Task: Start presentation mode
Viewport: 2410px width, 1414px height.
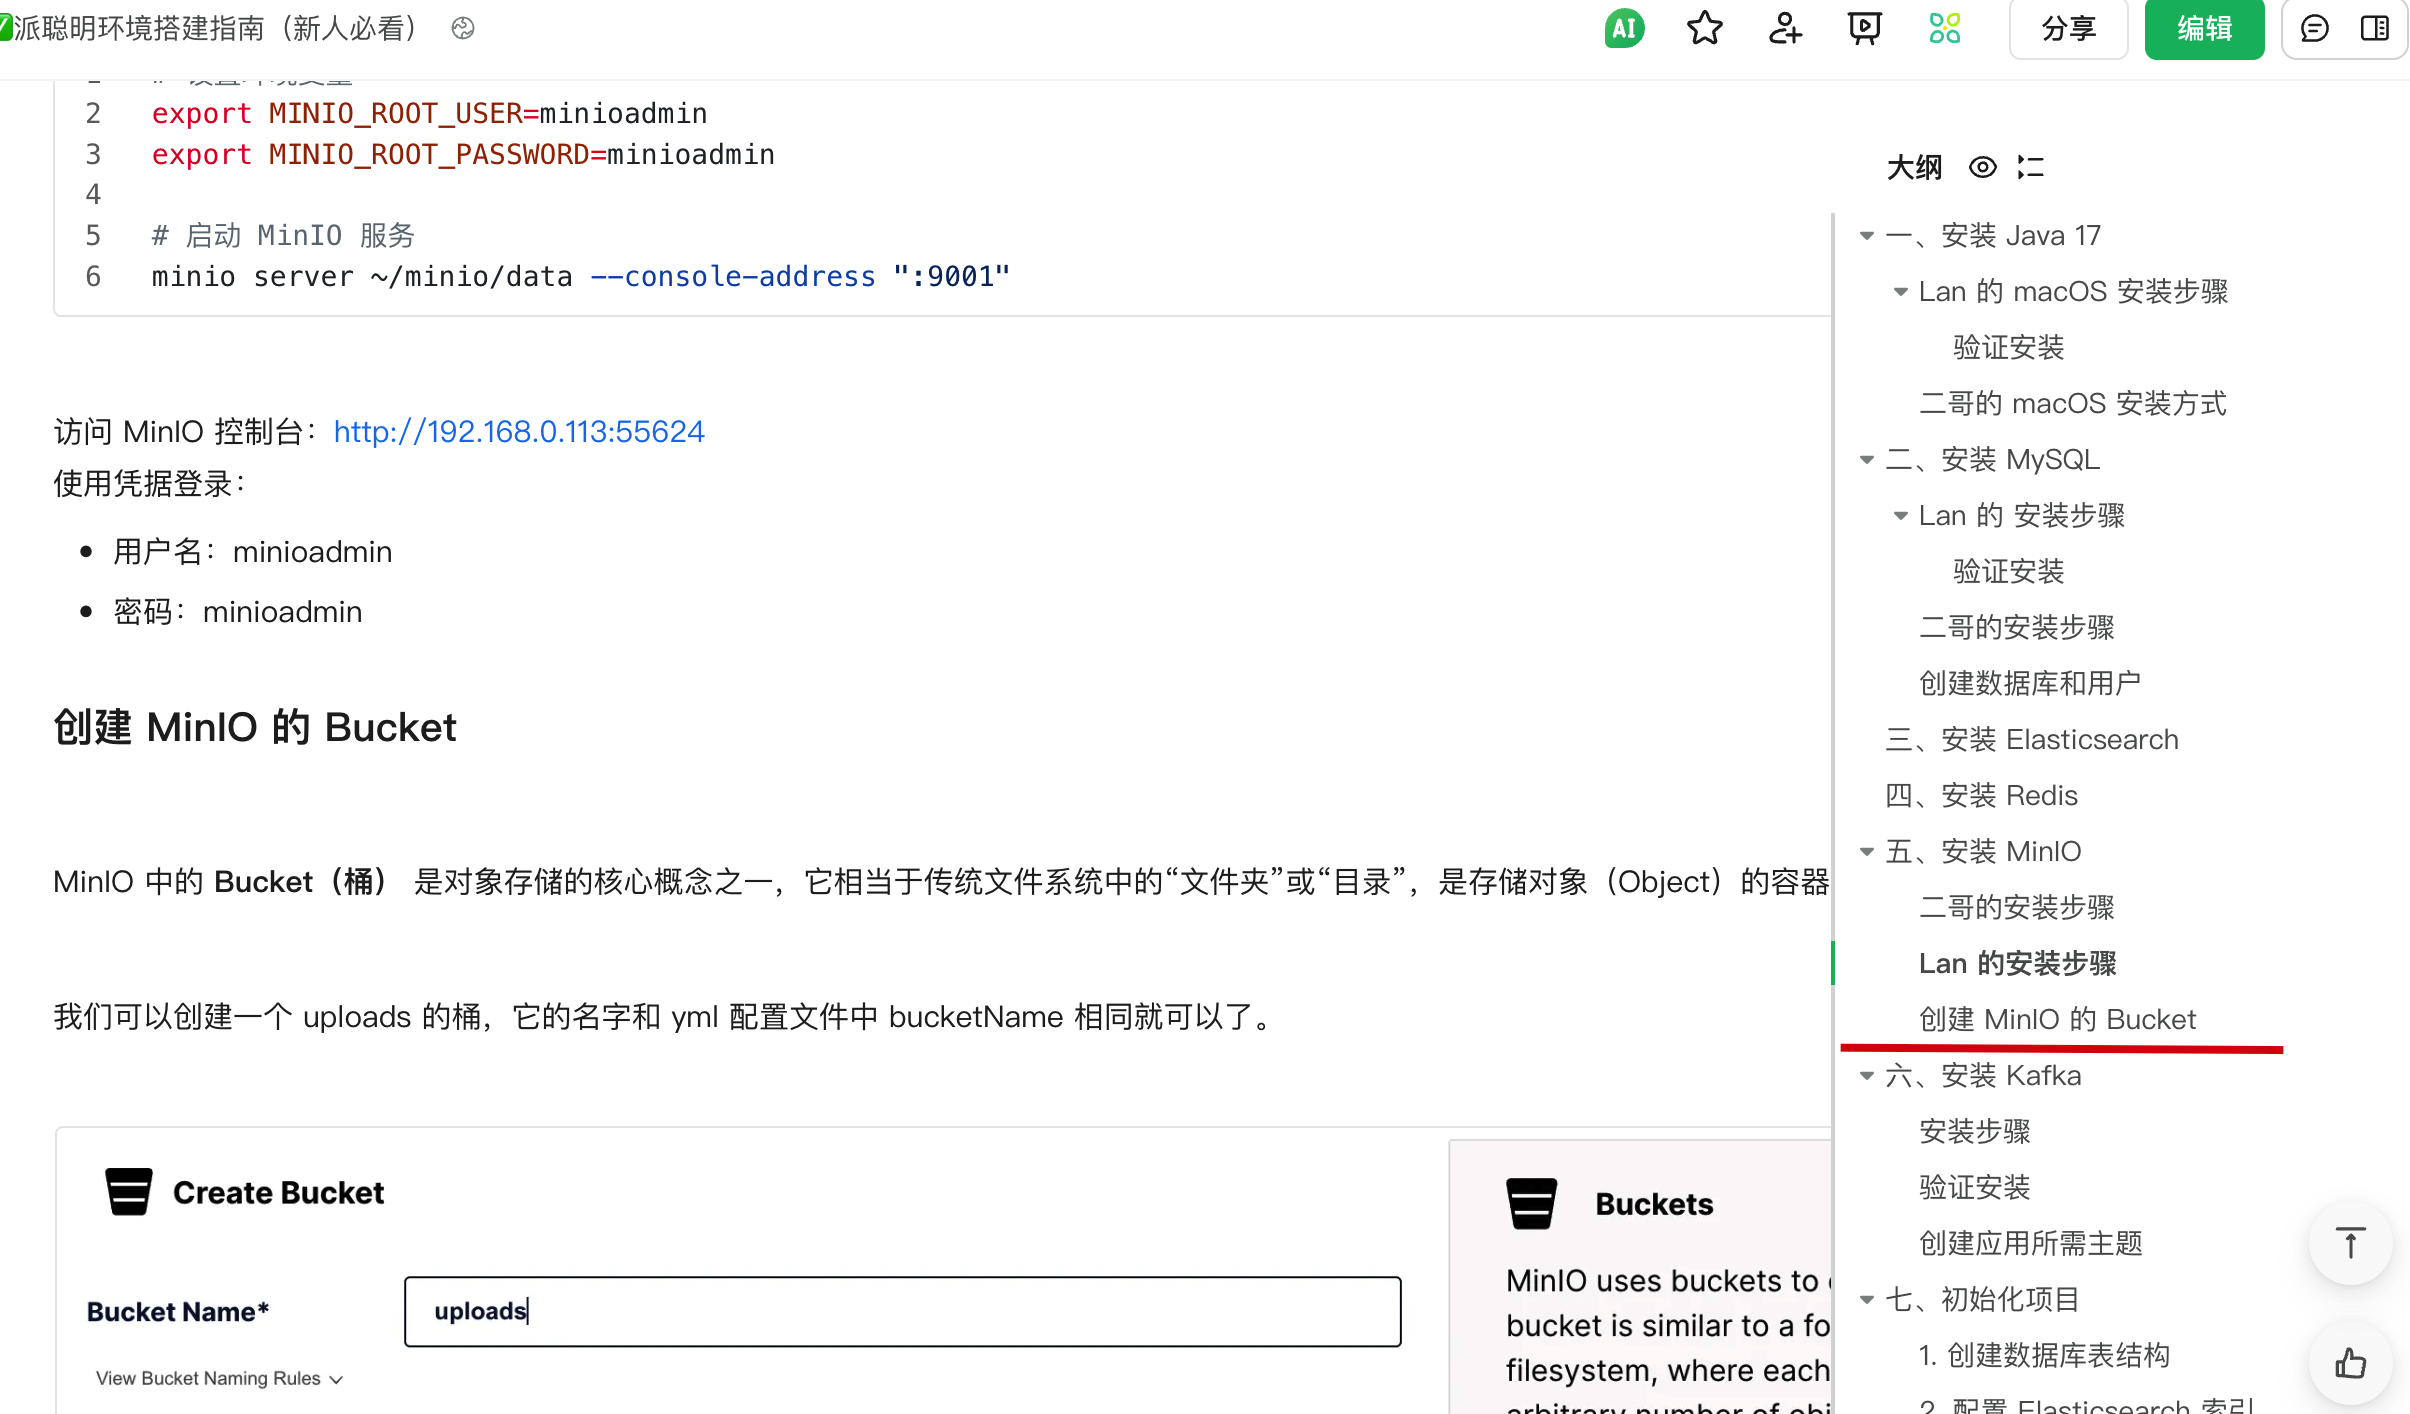Action: point(1863,29)
